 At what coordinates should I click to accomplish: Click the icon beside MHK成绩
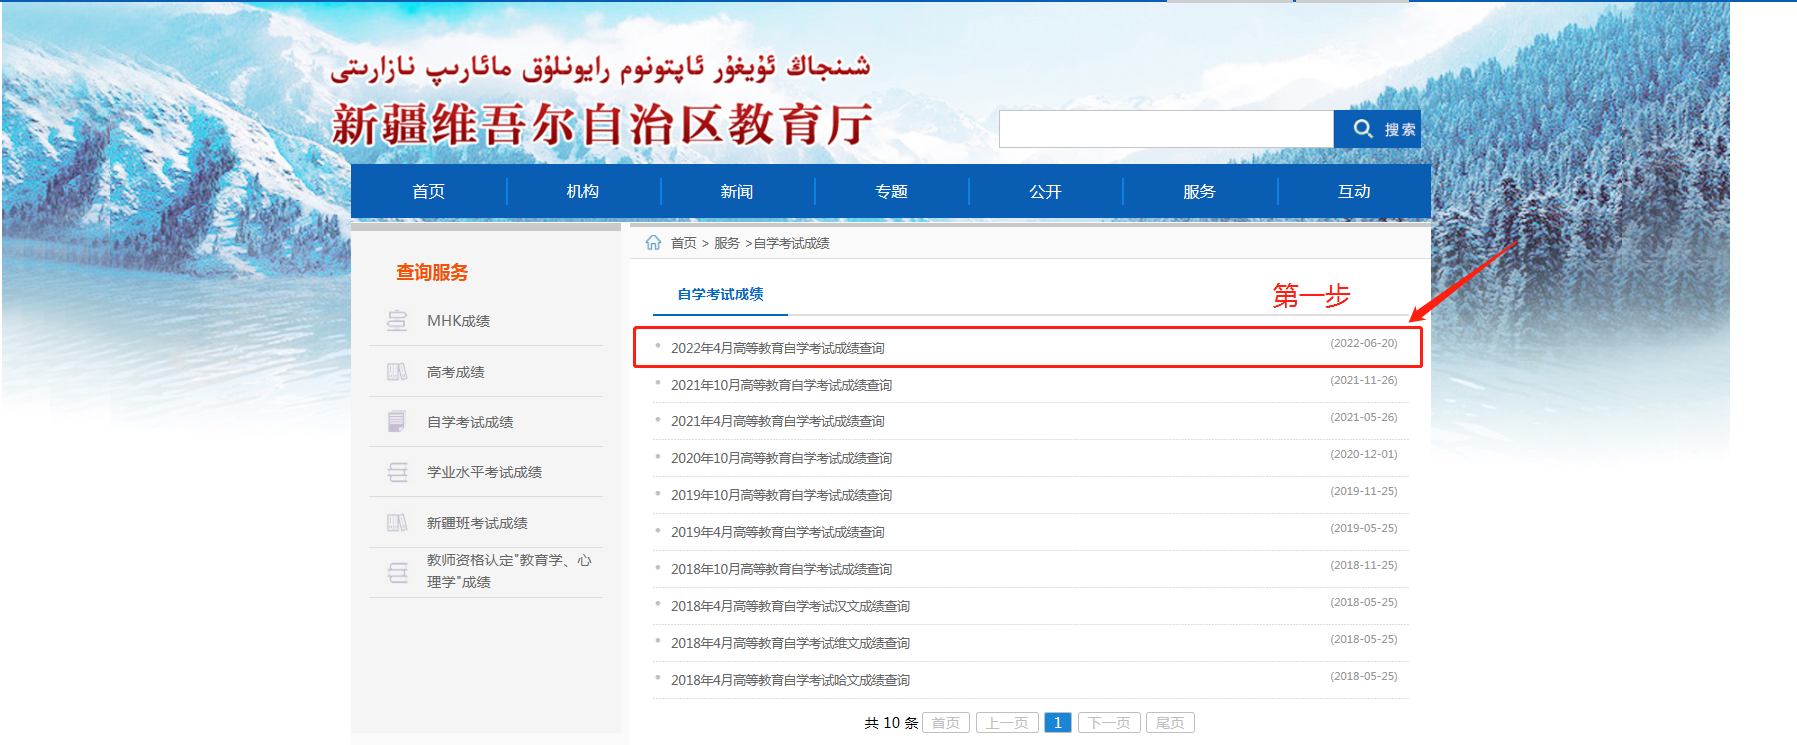[x=397, y=321]
